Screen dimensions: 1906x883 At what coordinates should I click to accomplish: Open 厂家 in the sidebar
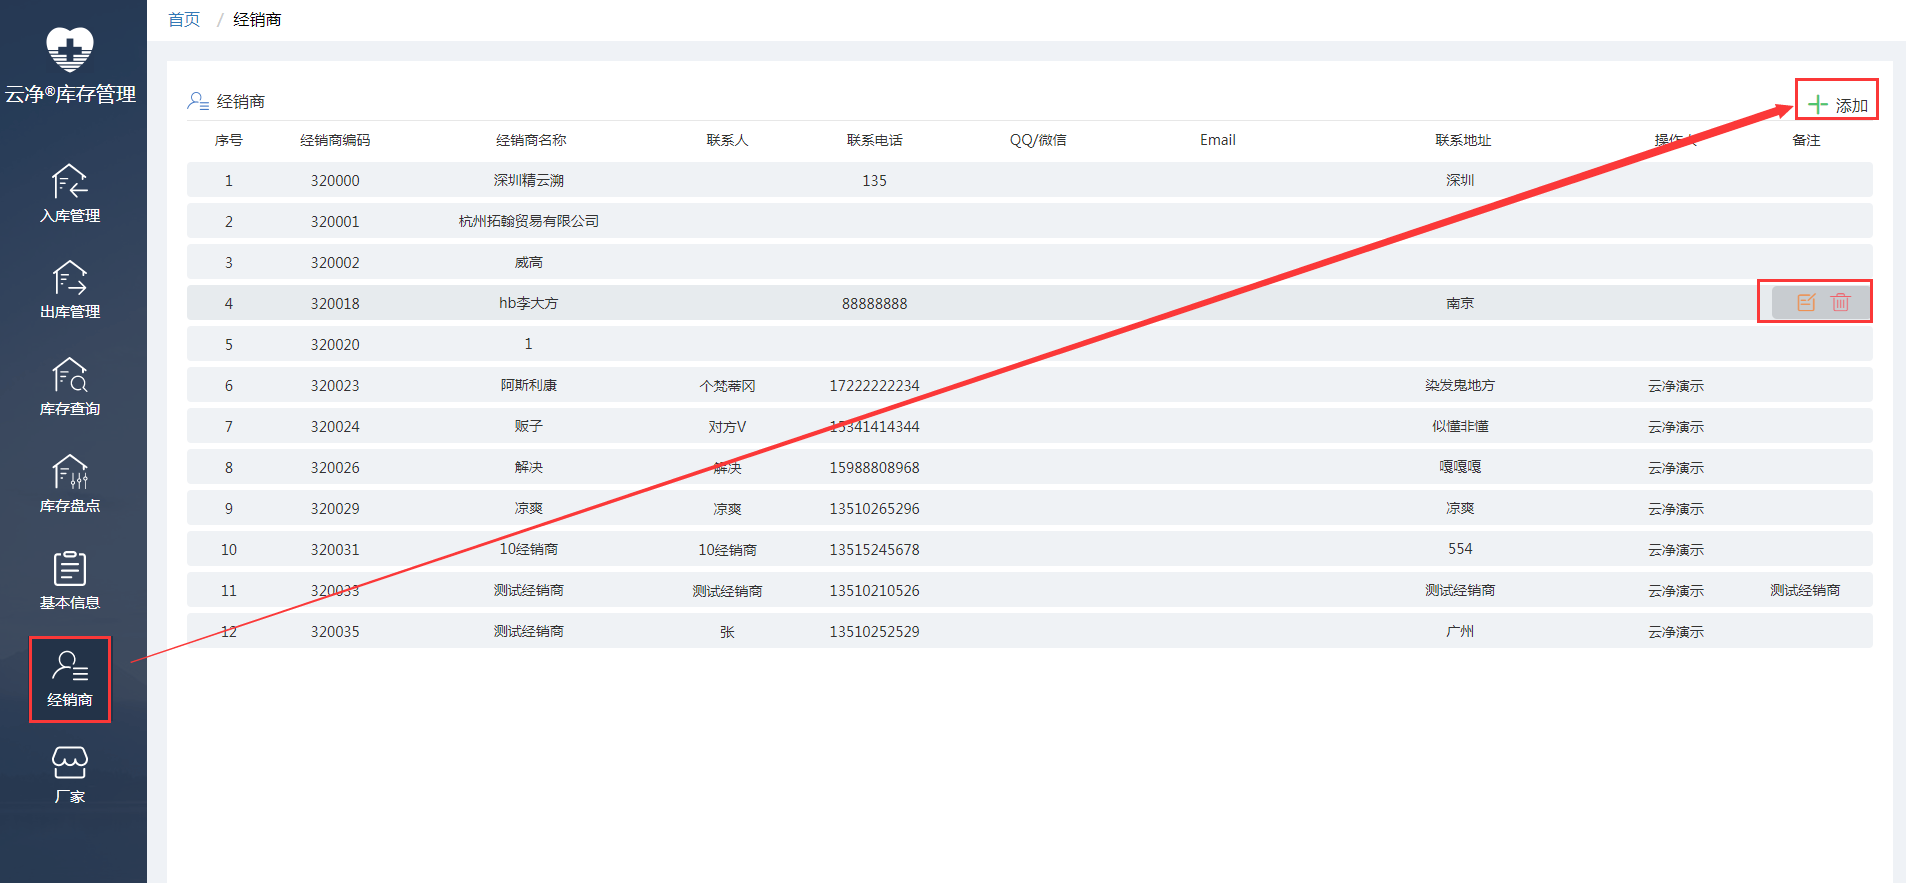pyautogui.click(x=70, y=775)
